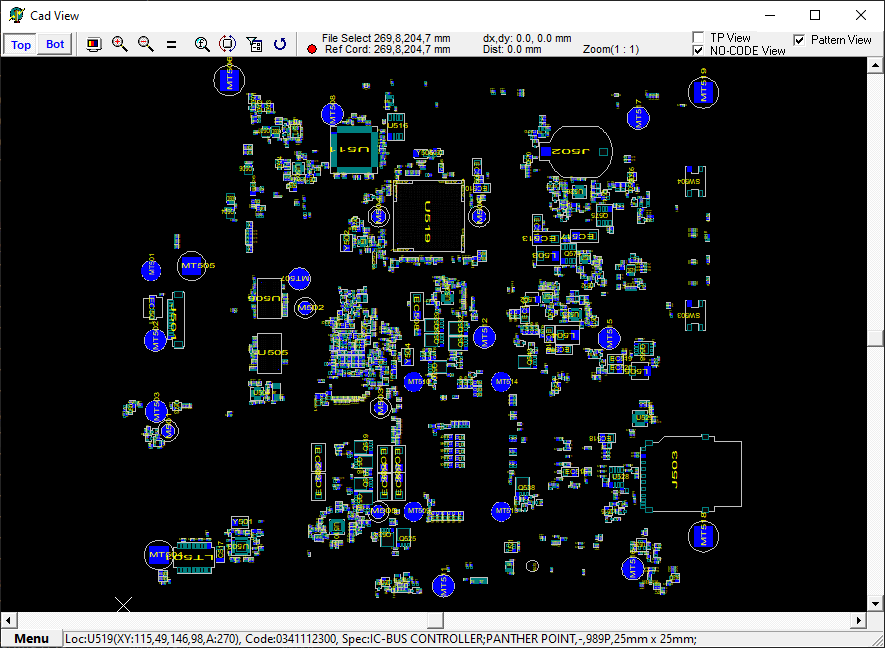
Task: Open the Menu button in status bar
Action: [x=31, y=639]
